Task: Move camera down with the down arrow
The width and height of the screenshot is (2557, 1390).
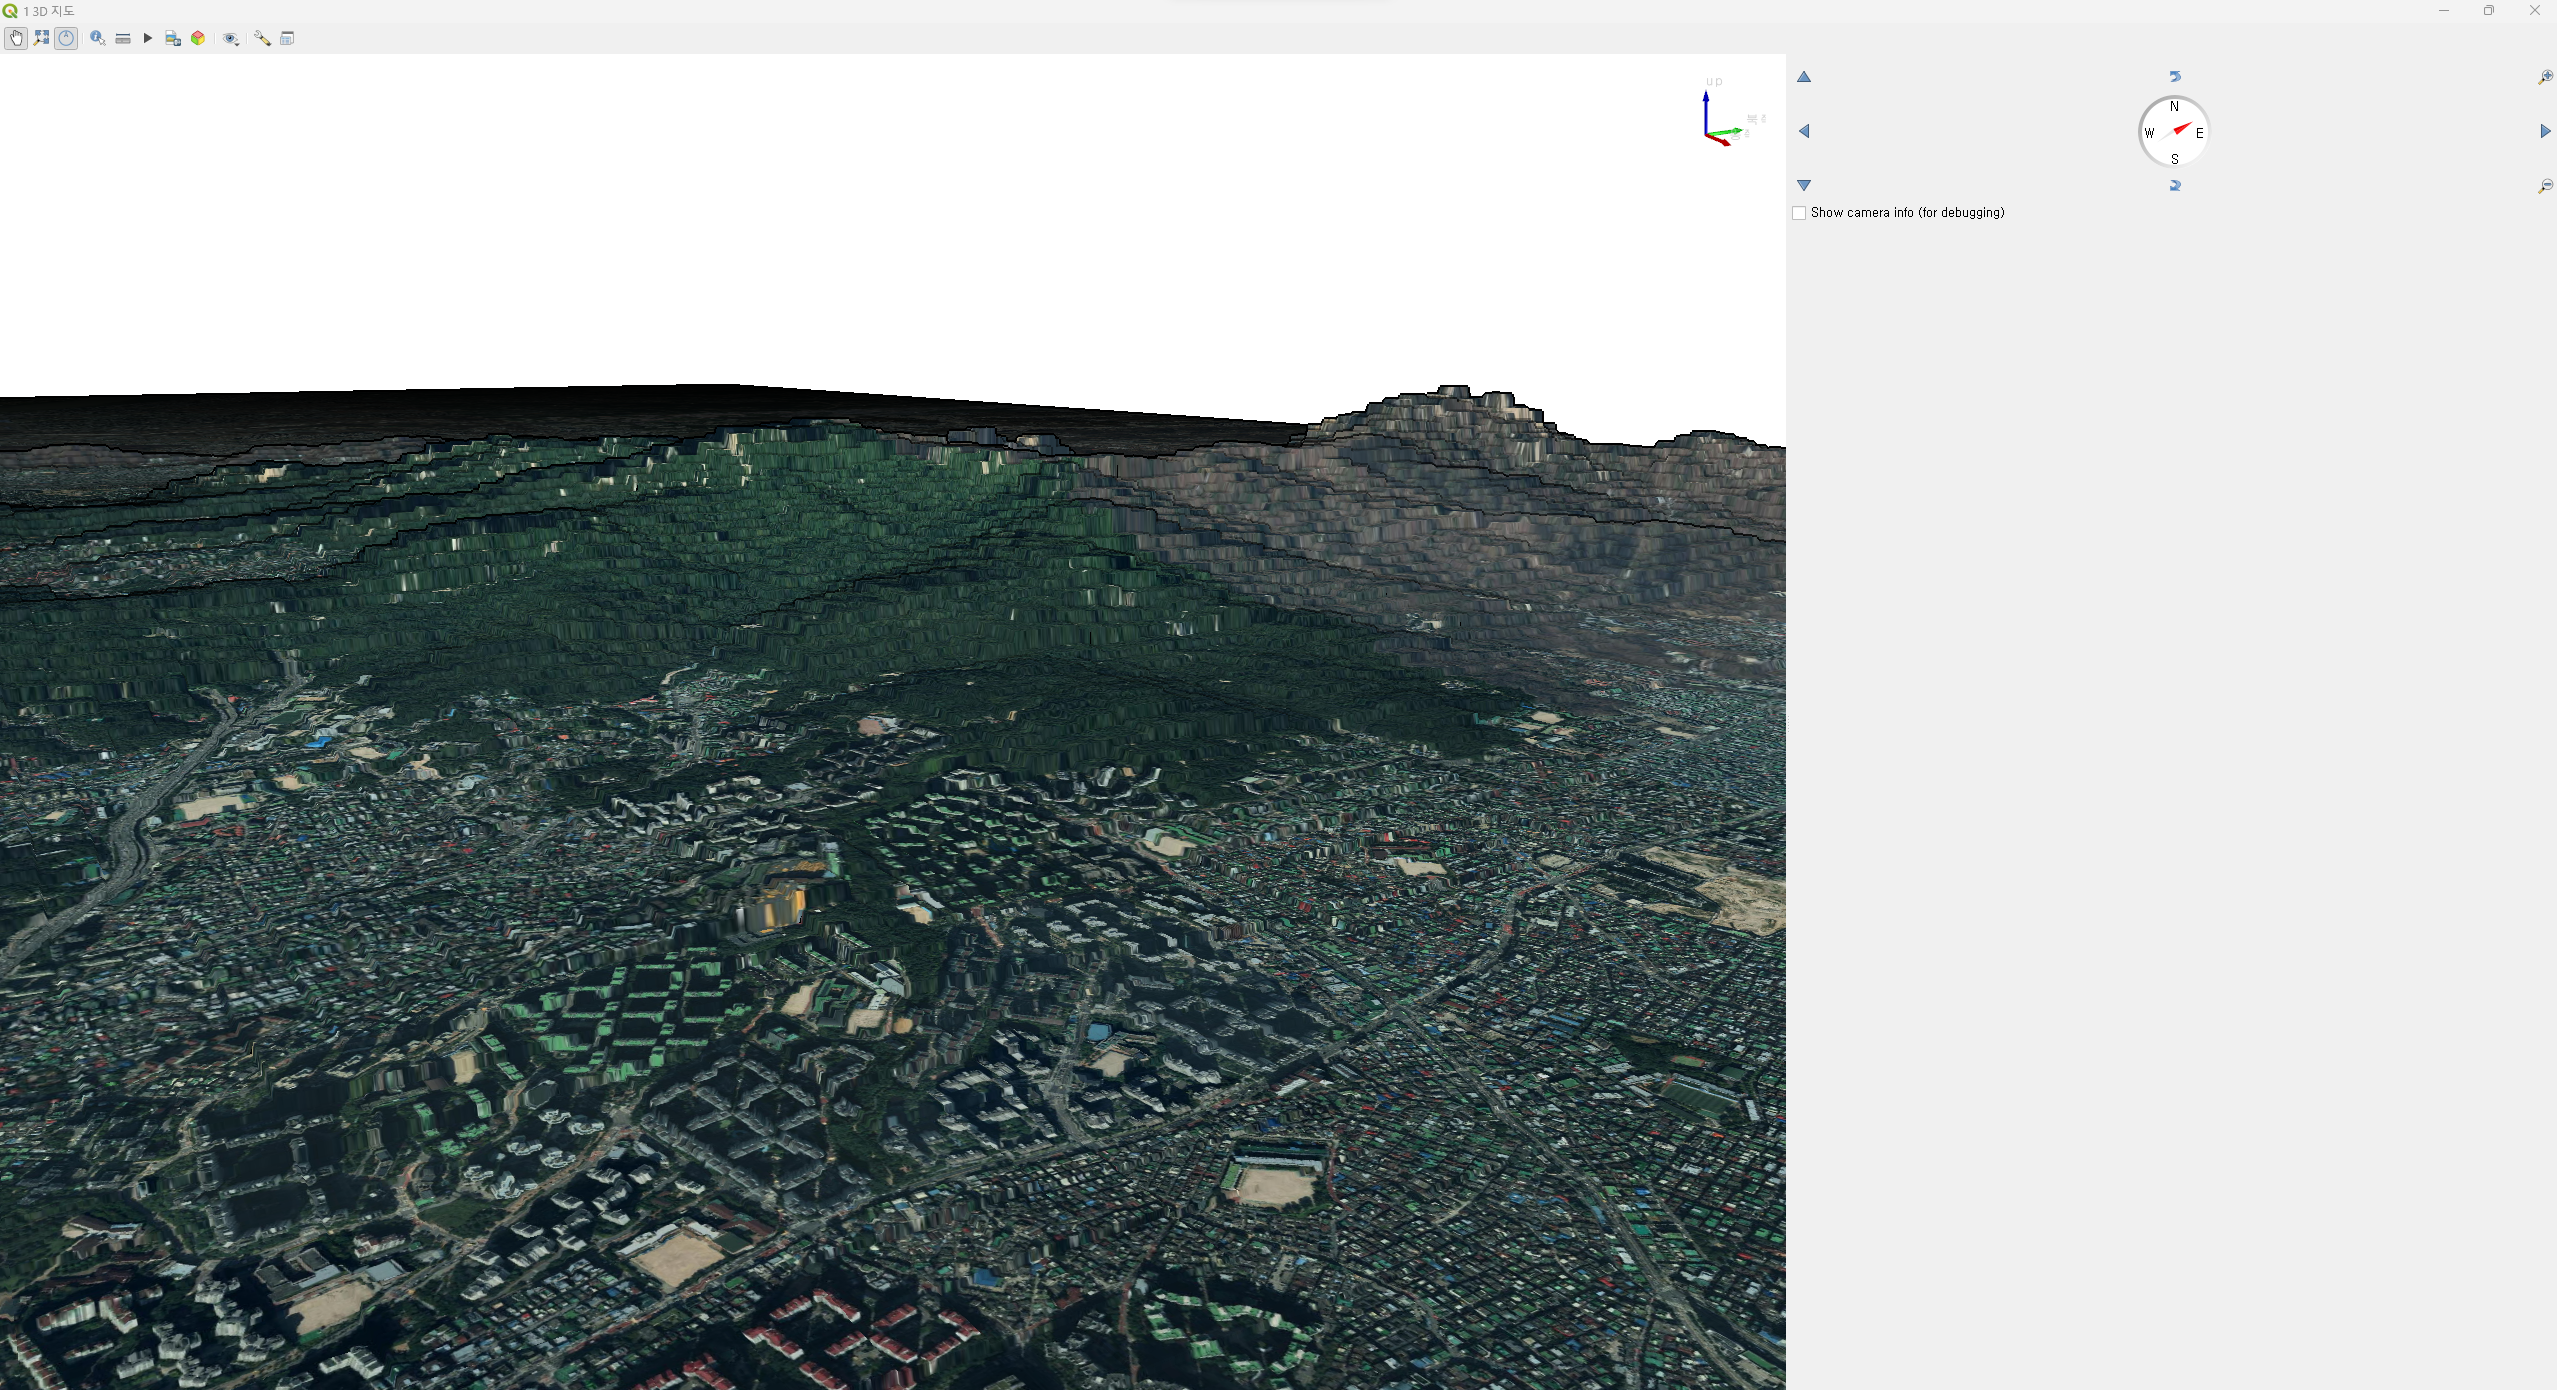Action: tap(1804, 185)
